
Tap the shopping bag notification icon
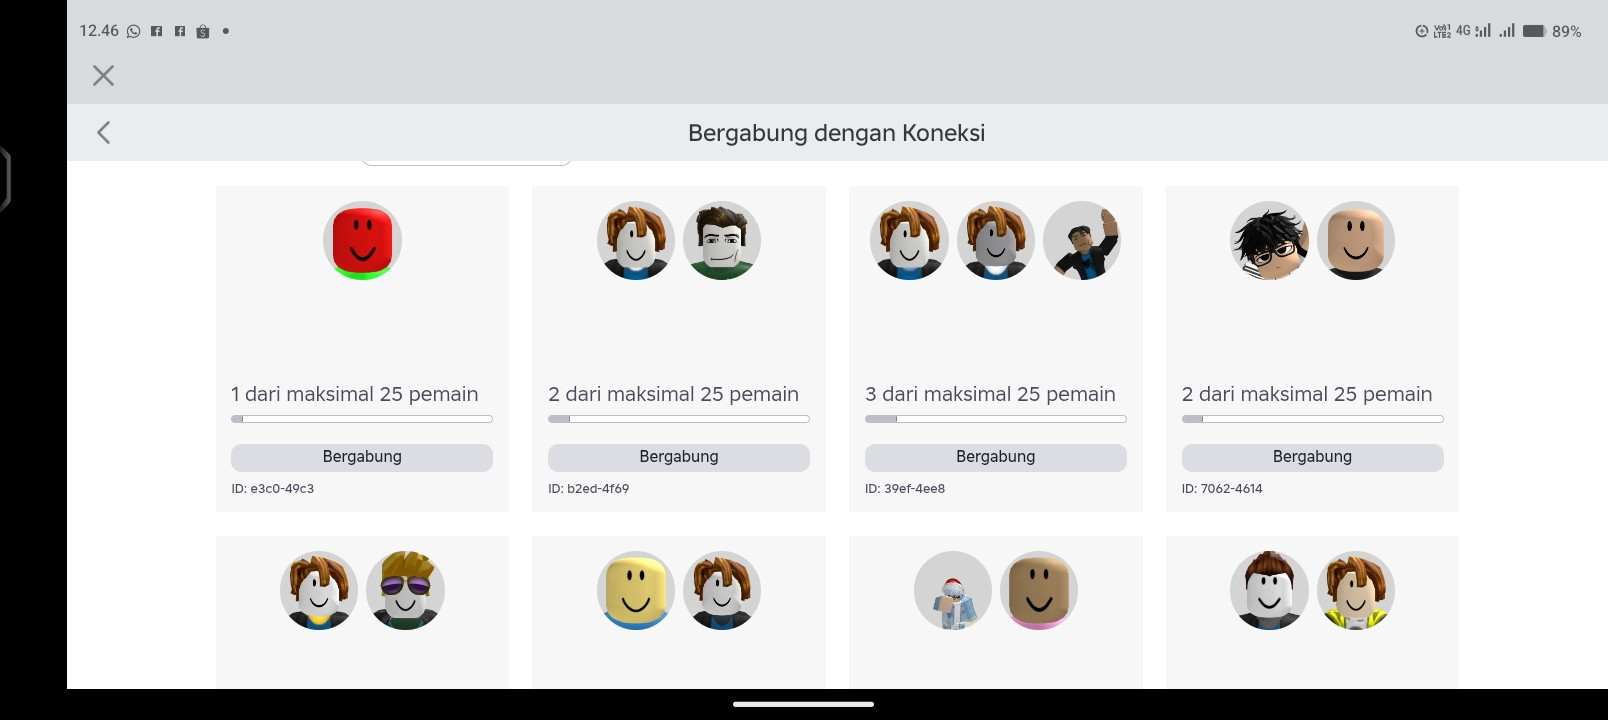click(203, 31)
